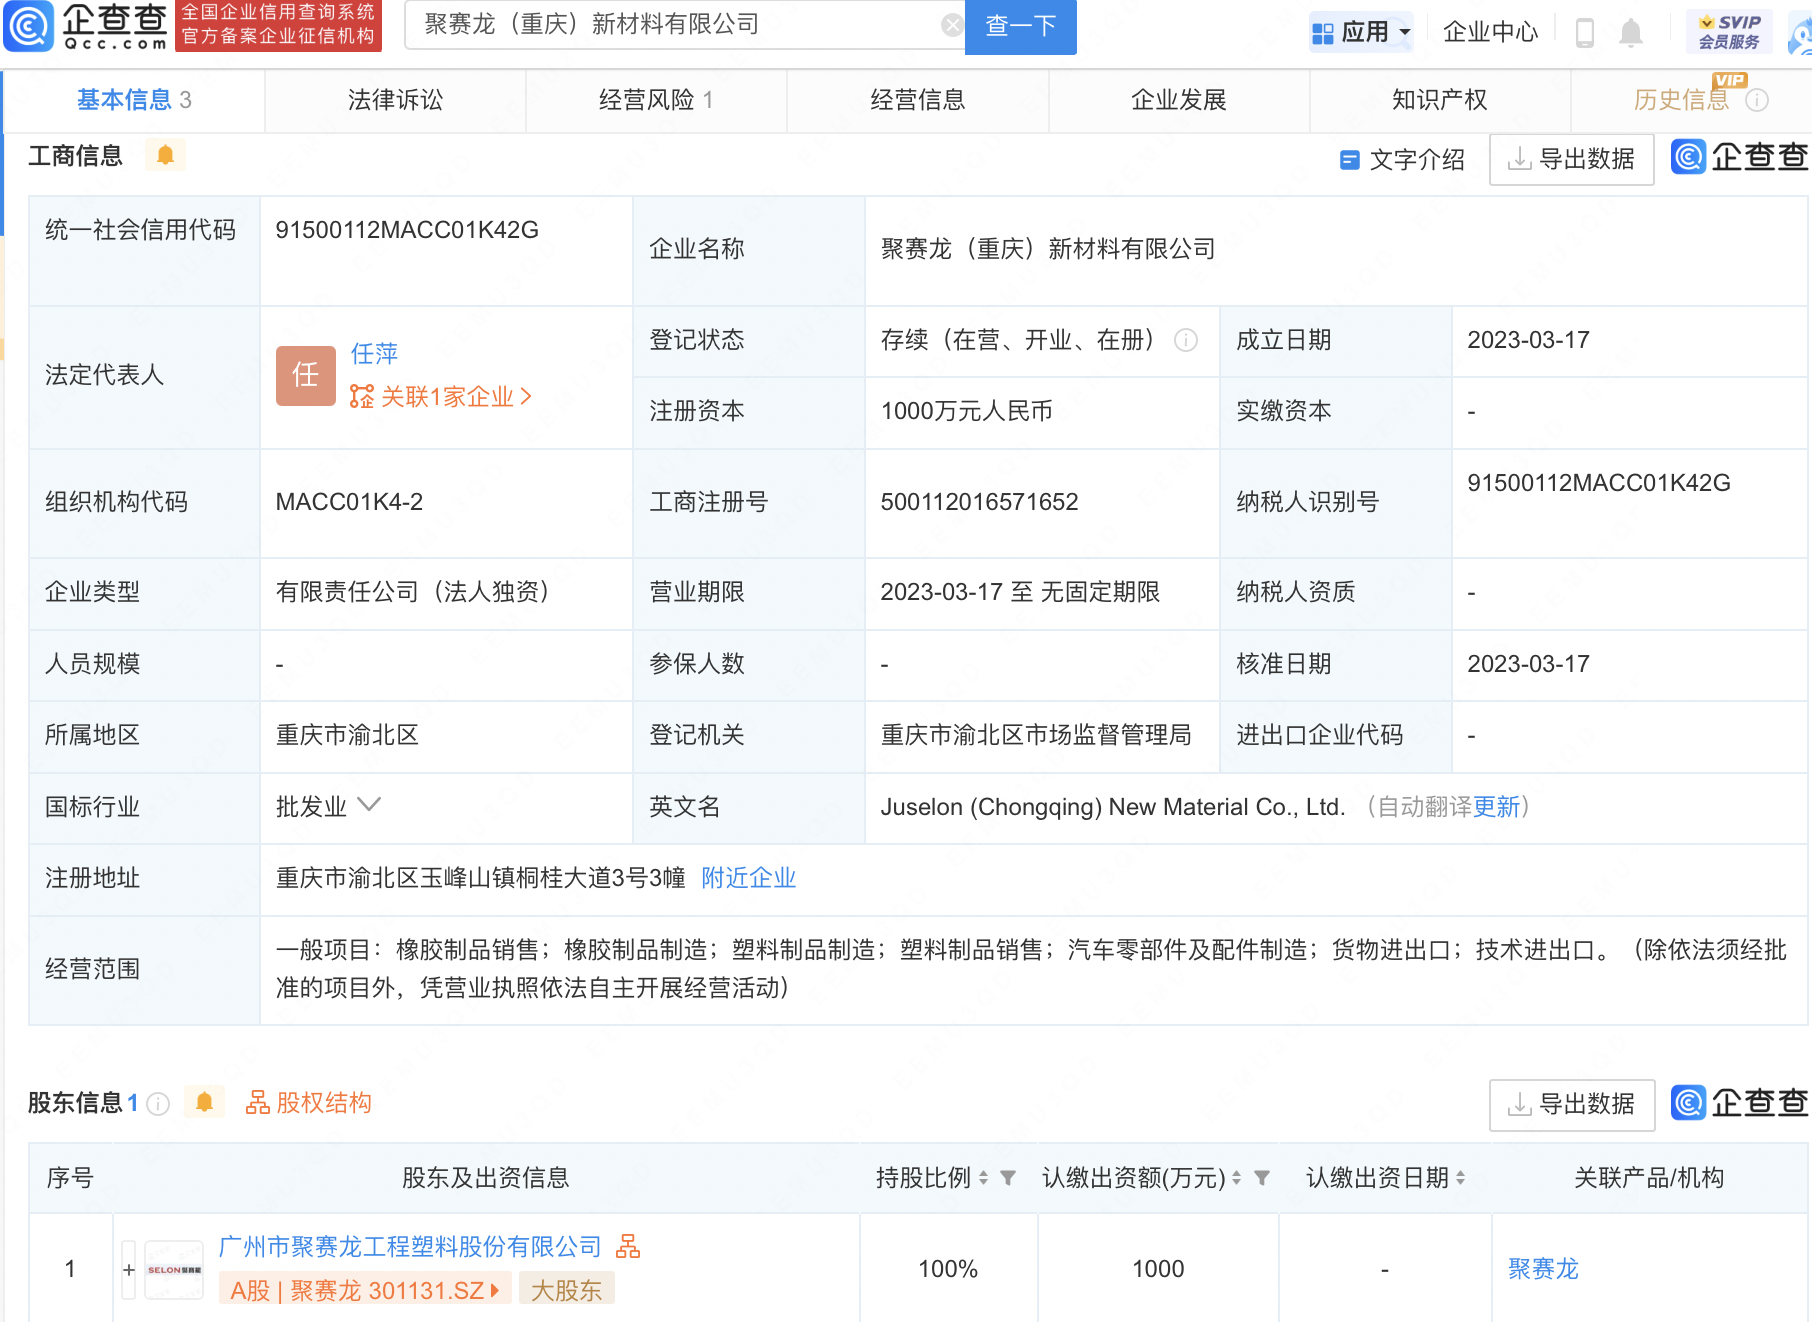
Task: Click the mobile phone icon
Action: click(1585, 33)
